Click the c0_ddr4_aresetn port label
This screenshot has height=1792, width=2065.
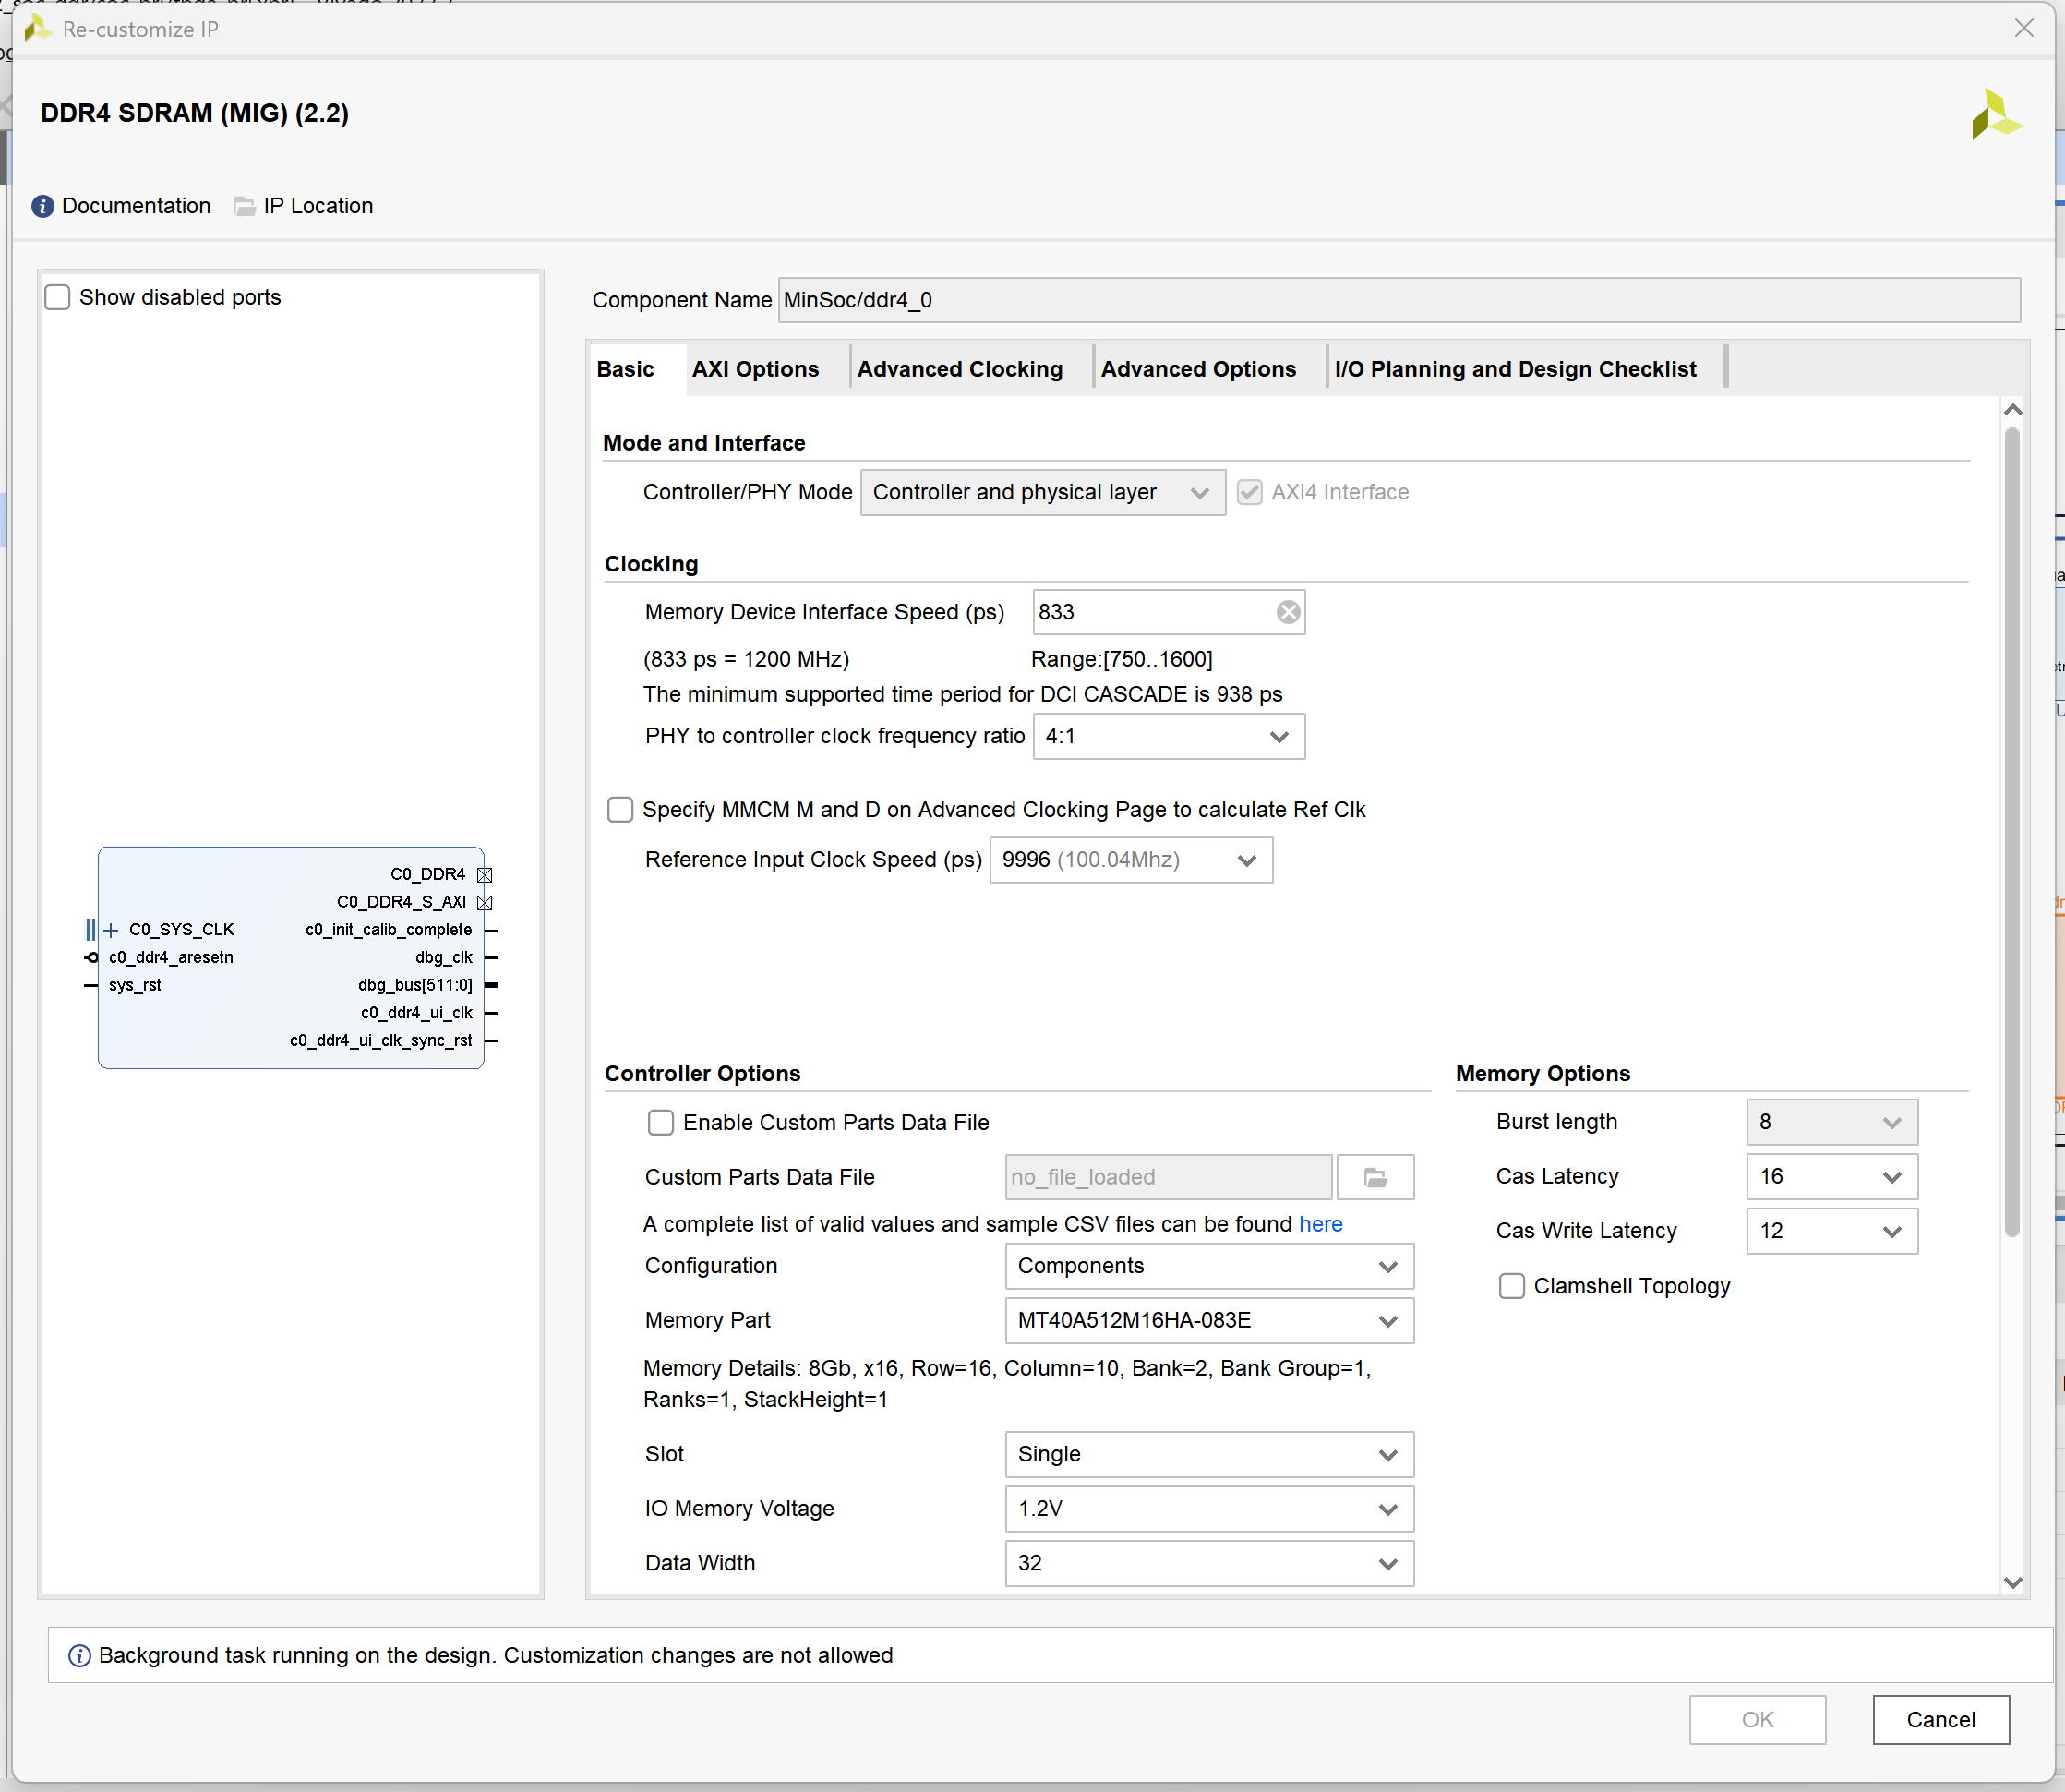(171, 958)
